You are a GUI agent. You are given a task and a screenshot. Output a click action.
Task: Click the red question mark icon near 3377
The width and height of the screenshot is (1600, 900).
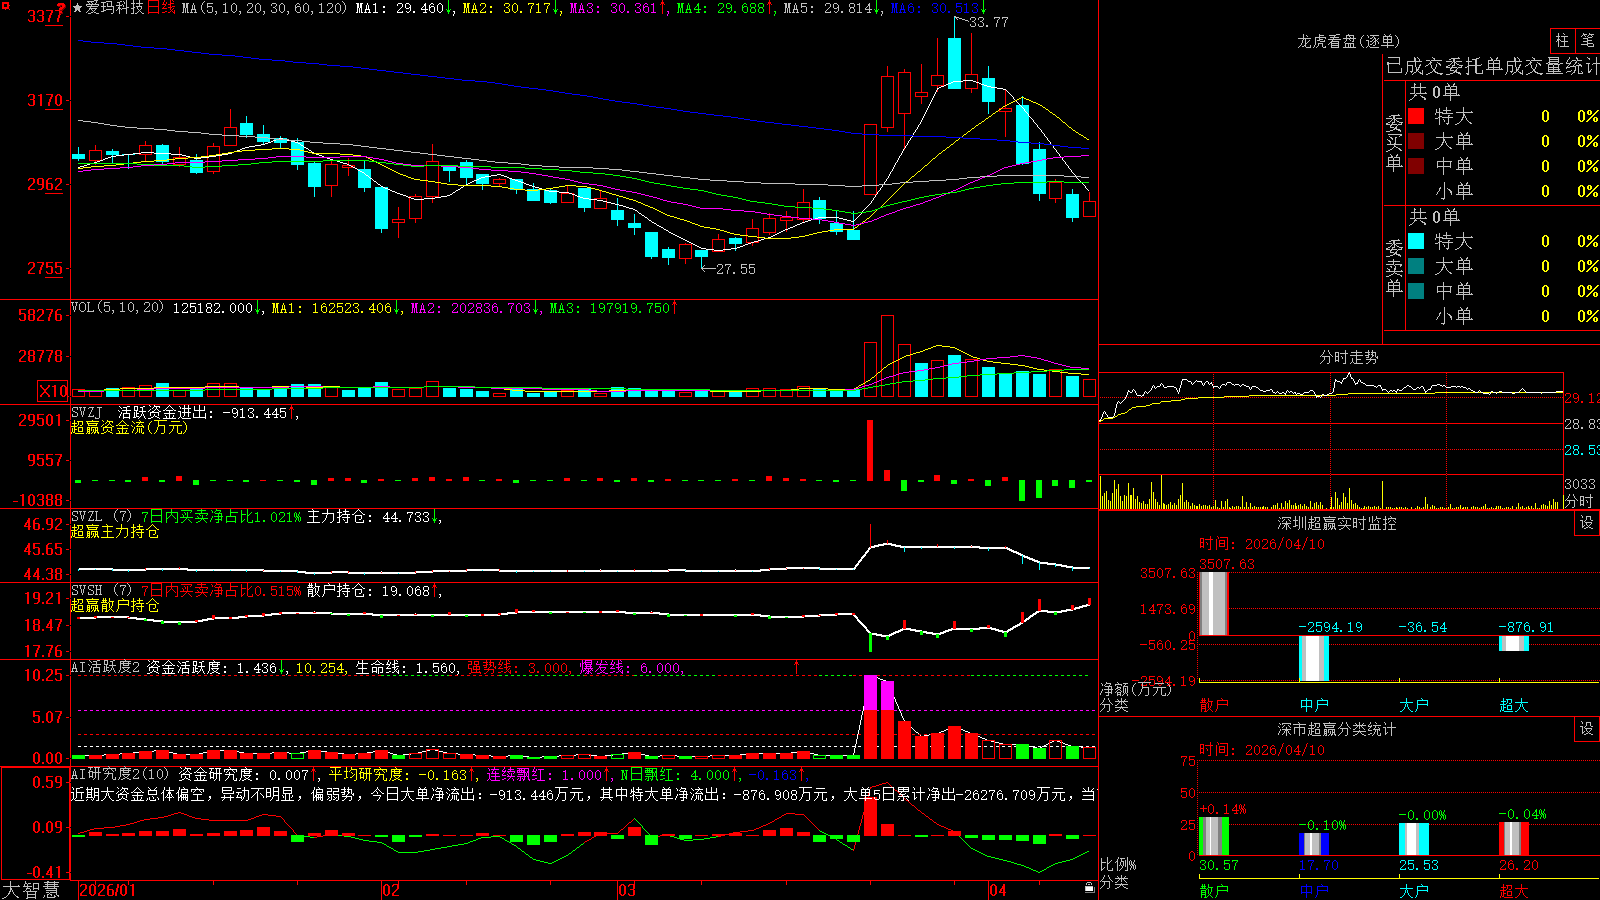point(61,8)
